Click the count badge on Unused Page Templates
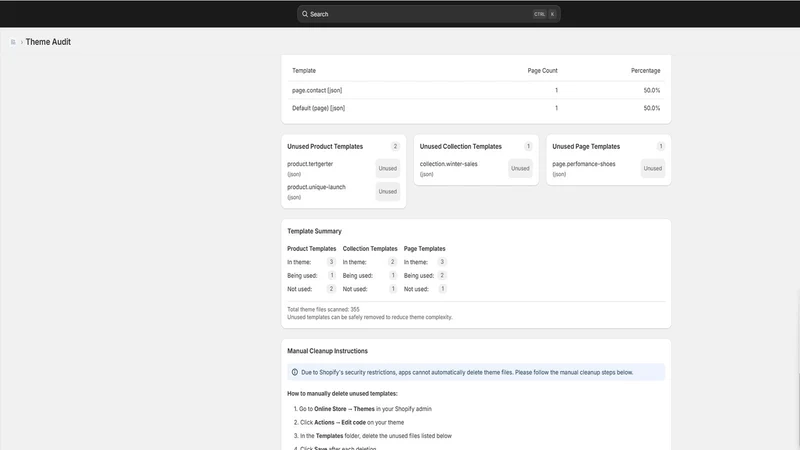The width and height of the screenshot is (800, 450). (661, 146)
